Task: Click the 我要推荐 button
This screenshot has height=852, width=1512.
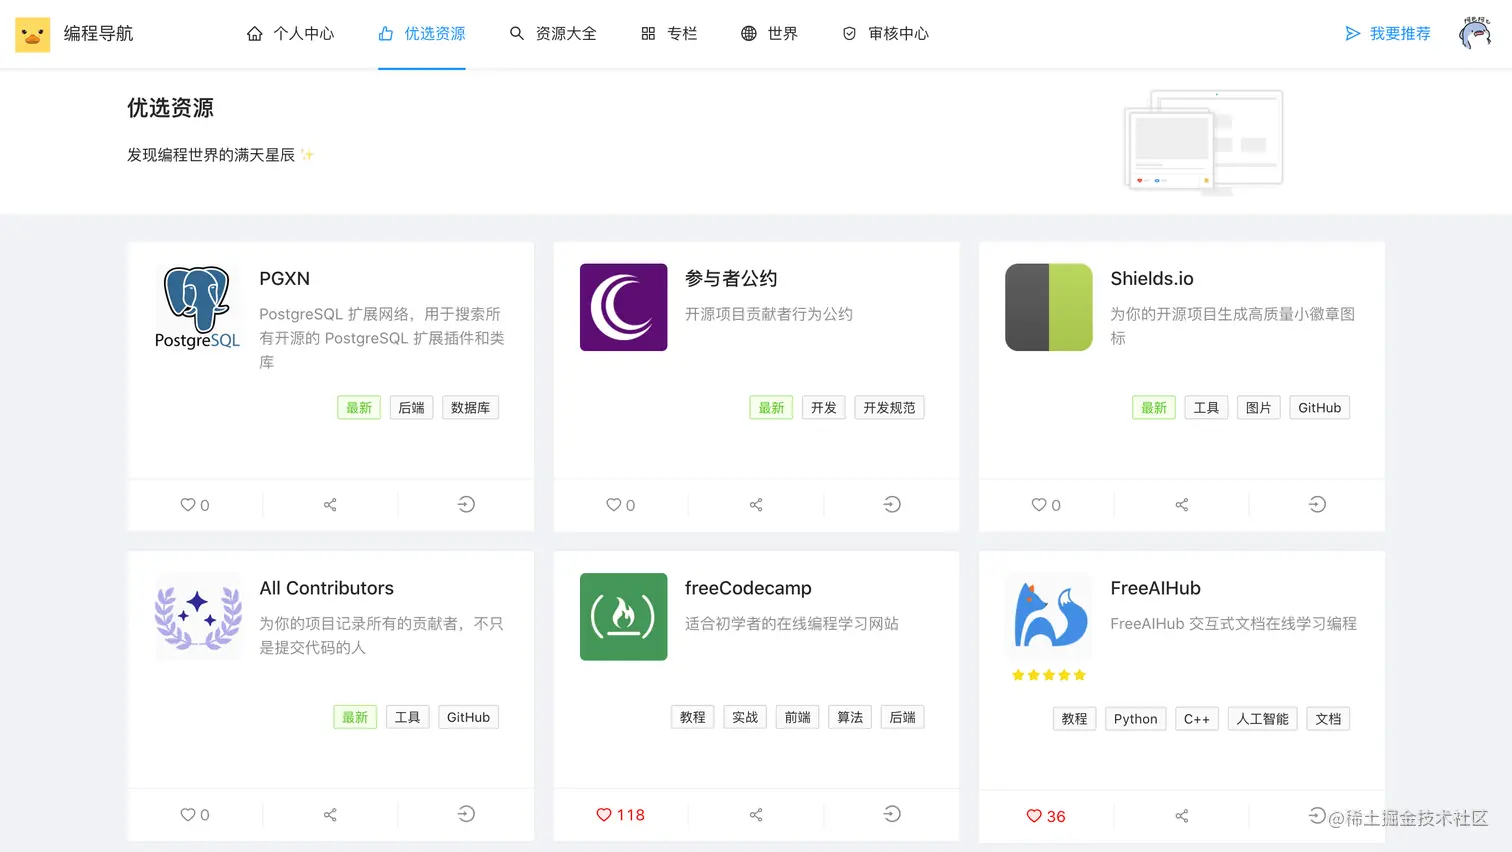Action: (1388, 34)
